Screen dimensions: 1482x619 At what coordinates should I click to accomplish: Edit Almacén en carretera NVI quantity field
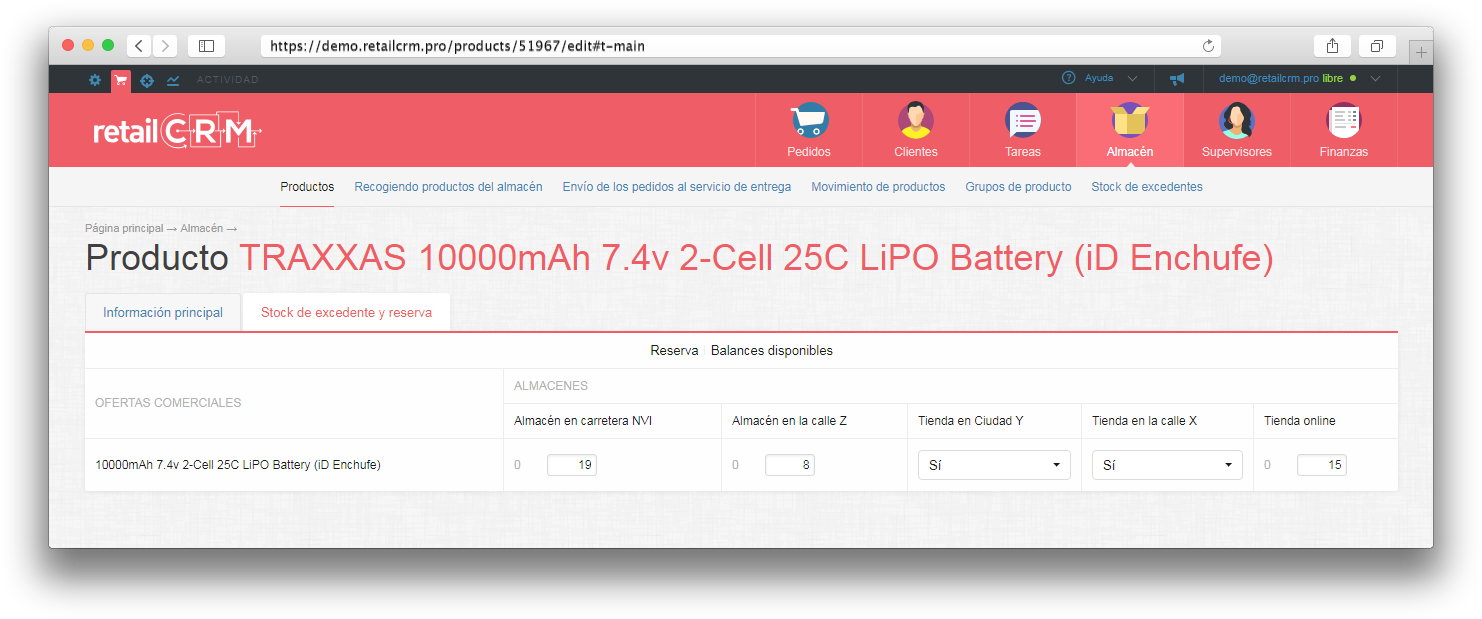[572, 465]
